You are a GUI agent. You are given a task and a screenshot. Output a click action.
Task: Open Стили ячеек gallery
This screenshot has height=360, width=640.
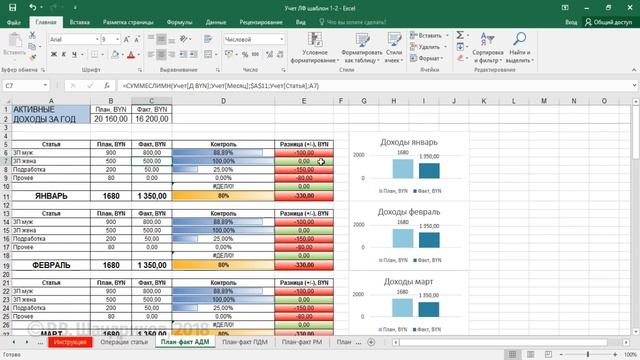tap(394, 48)
